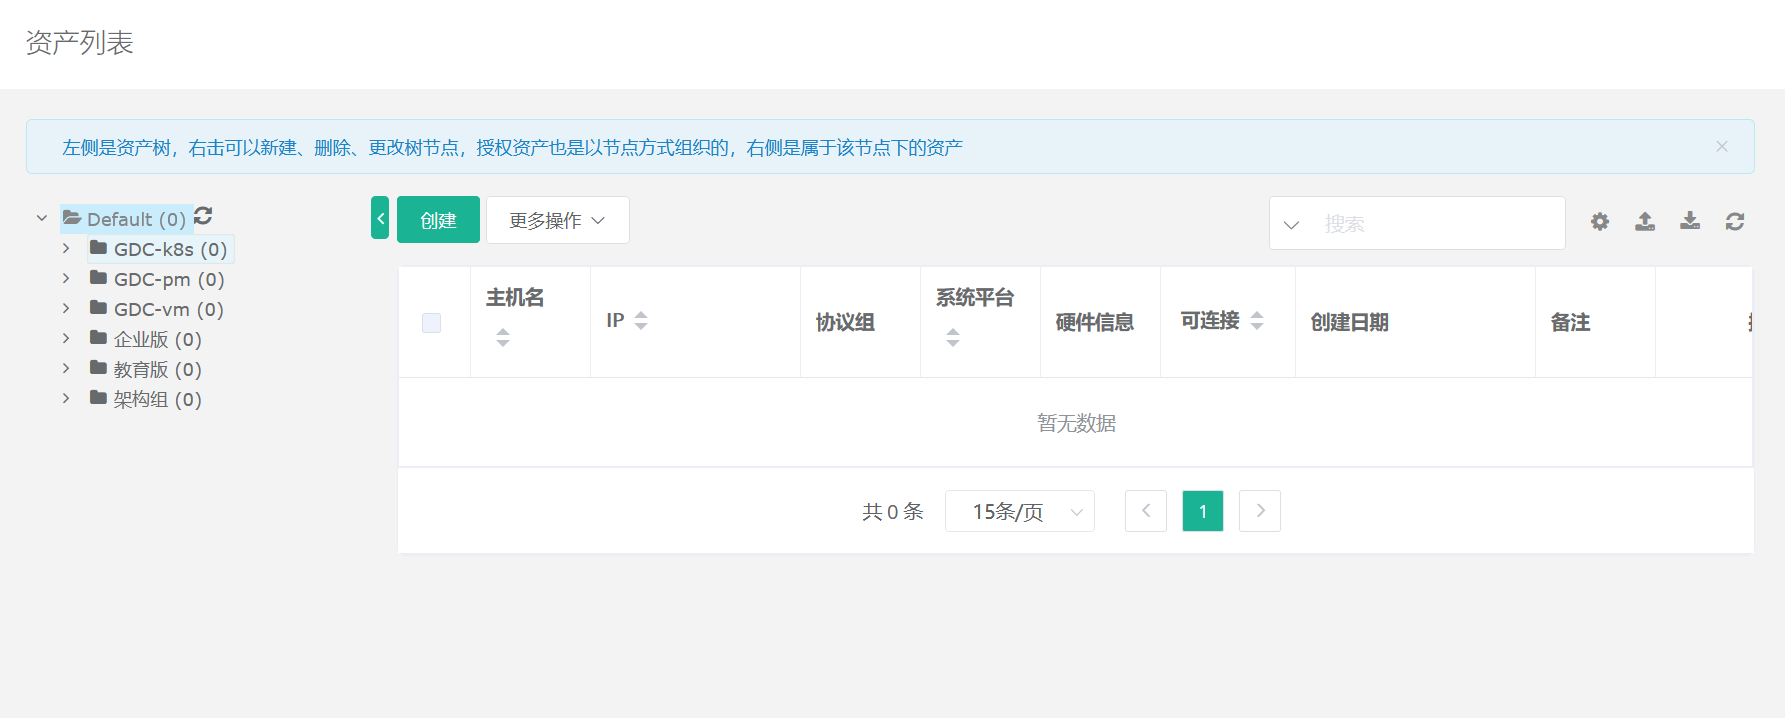Click the 硬件信息 column header
Image resolution: width=1785 pixels, height=718 pixels.
click(x=1095, y=322)
